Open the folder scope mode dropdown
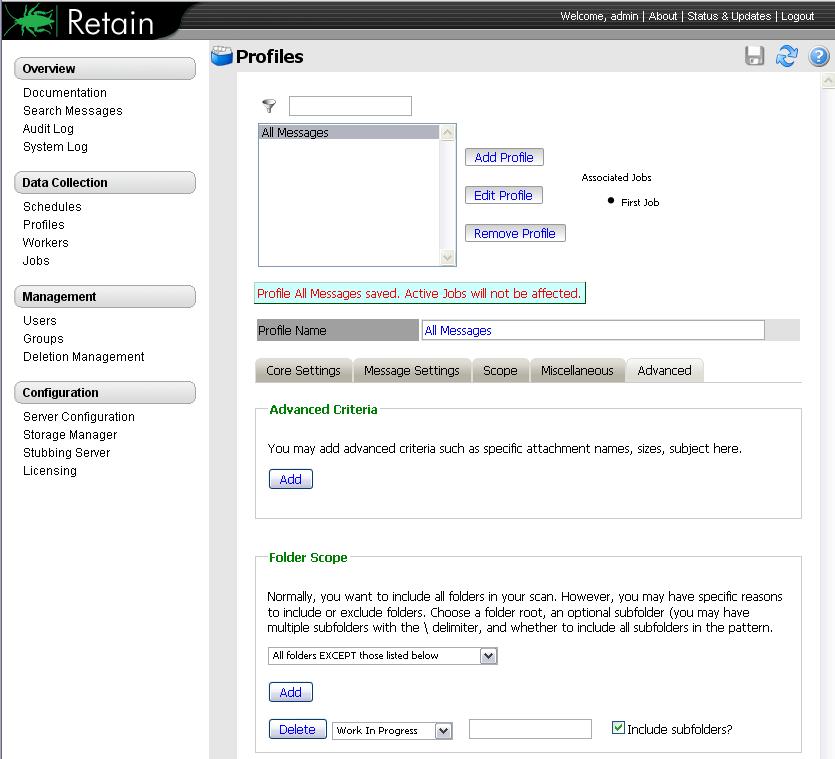 point(382,656)
